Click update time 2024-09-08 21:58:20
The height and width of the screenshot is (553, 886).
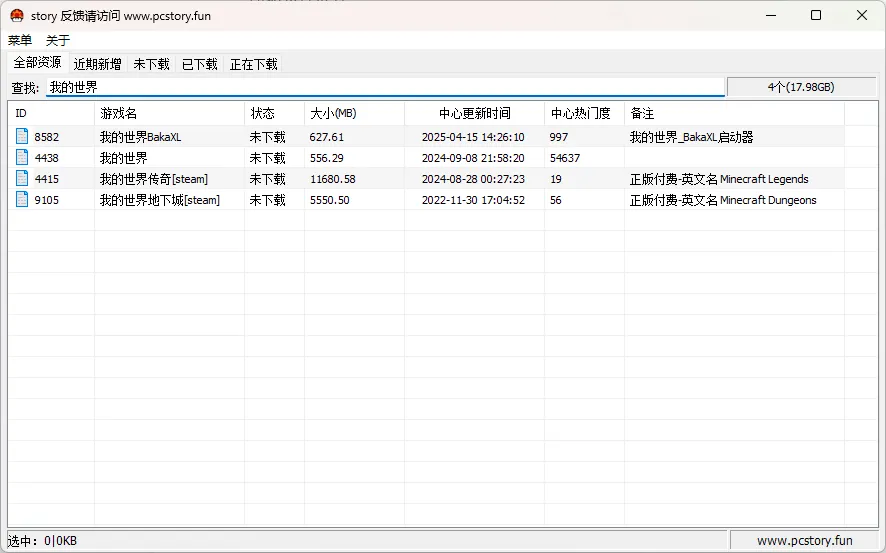(473, 158)
